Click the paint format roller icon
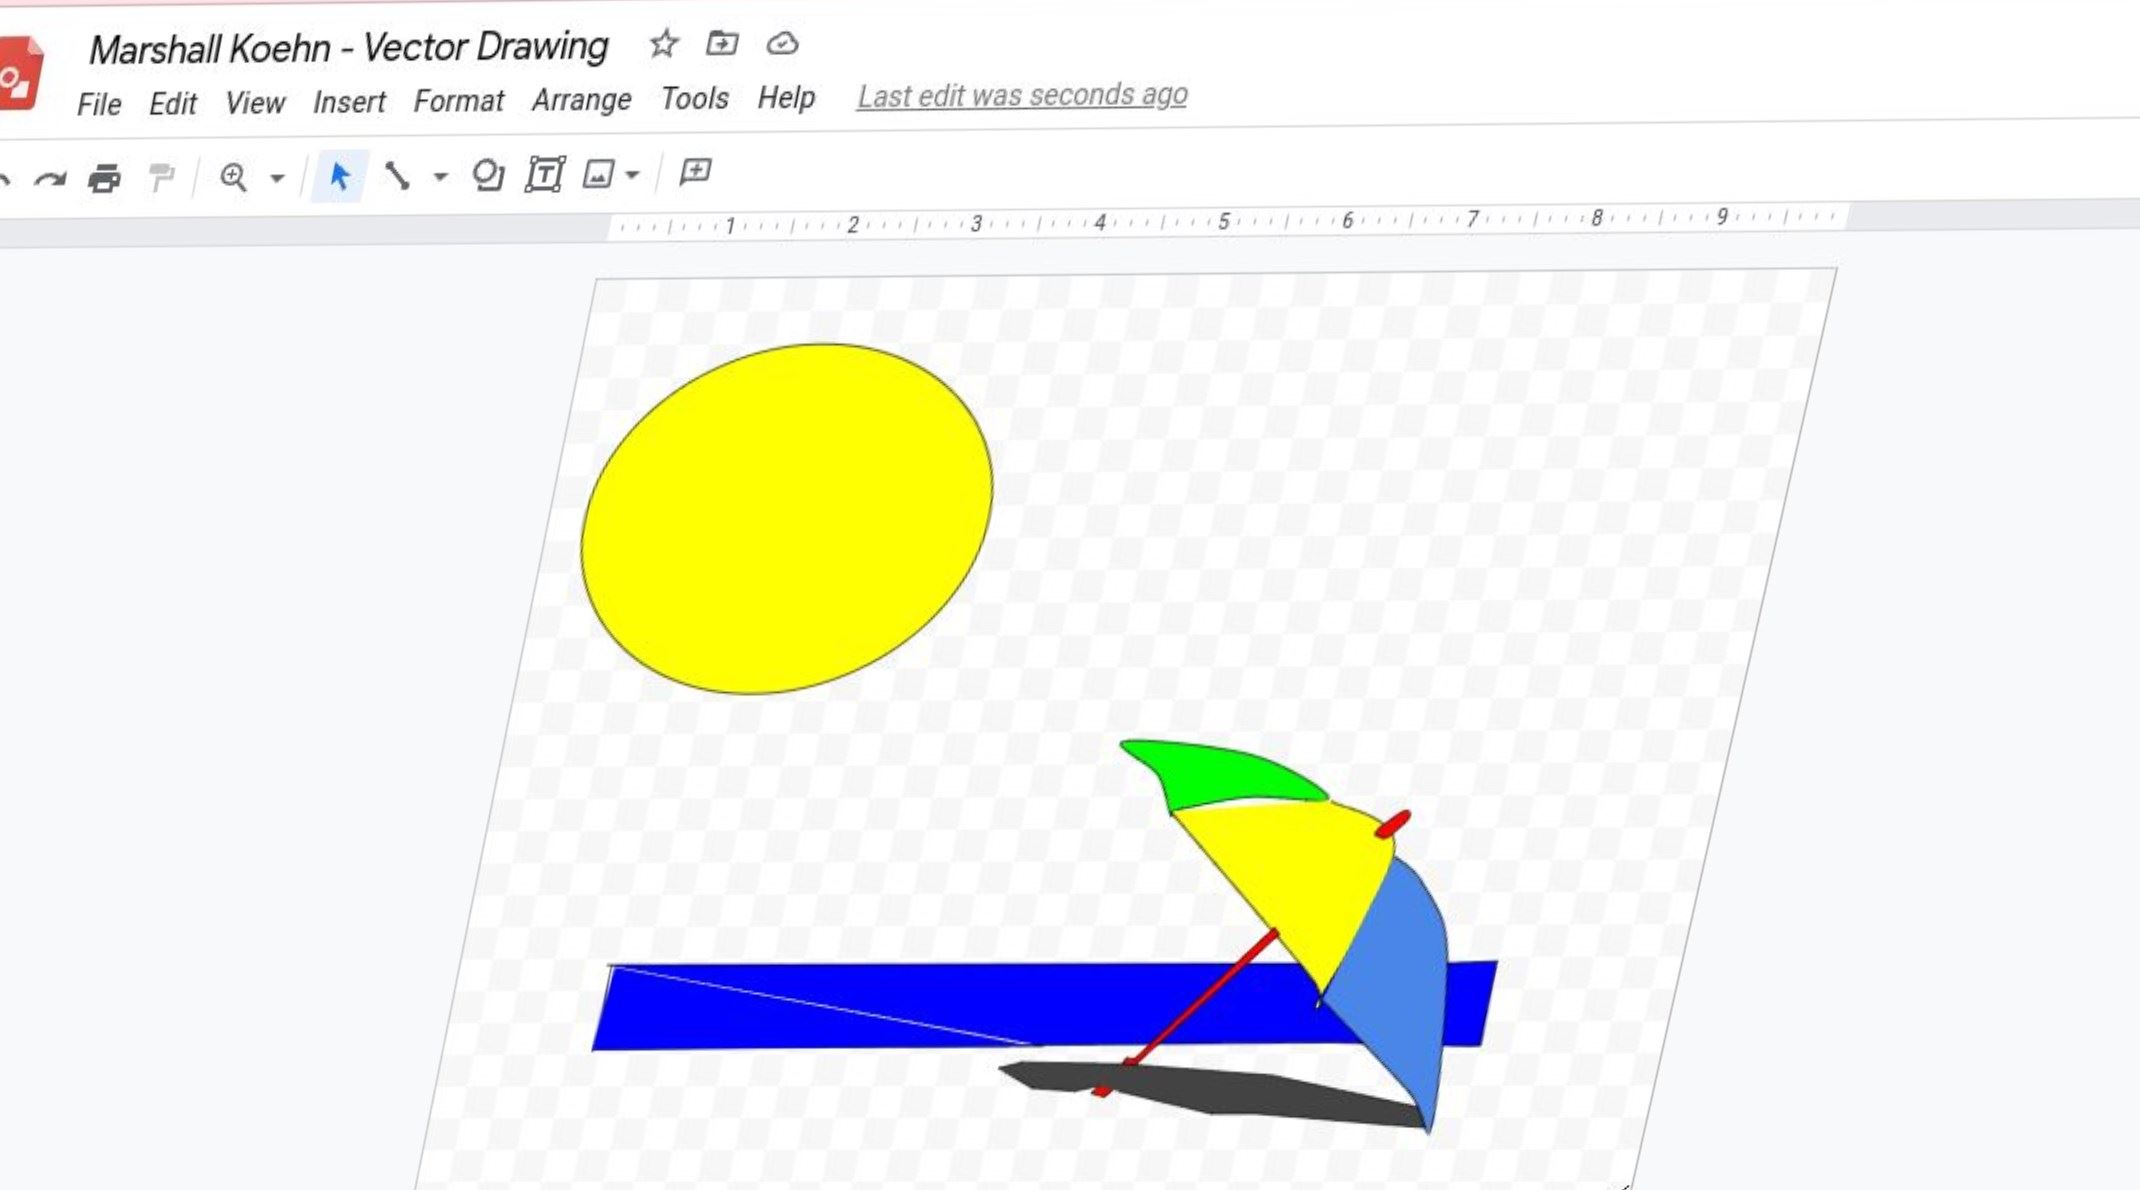This screenshot has width=2140, height=1190. coord(160,178)
